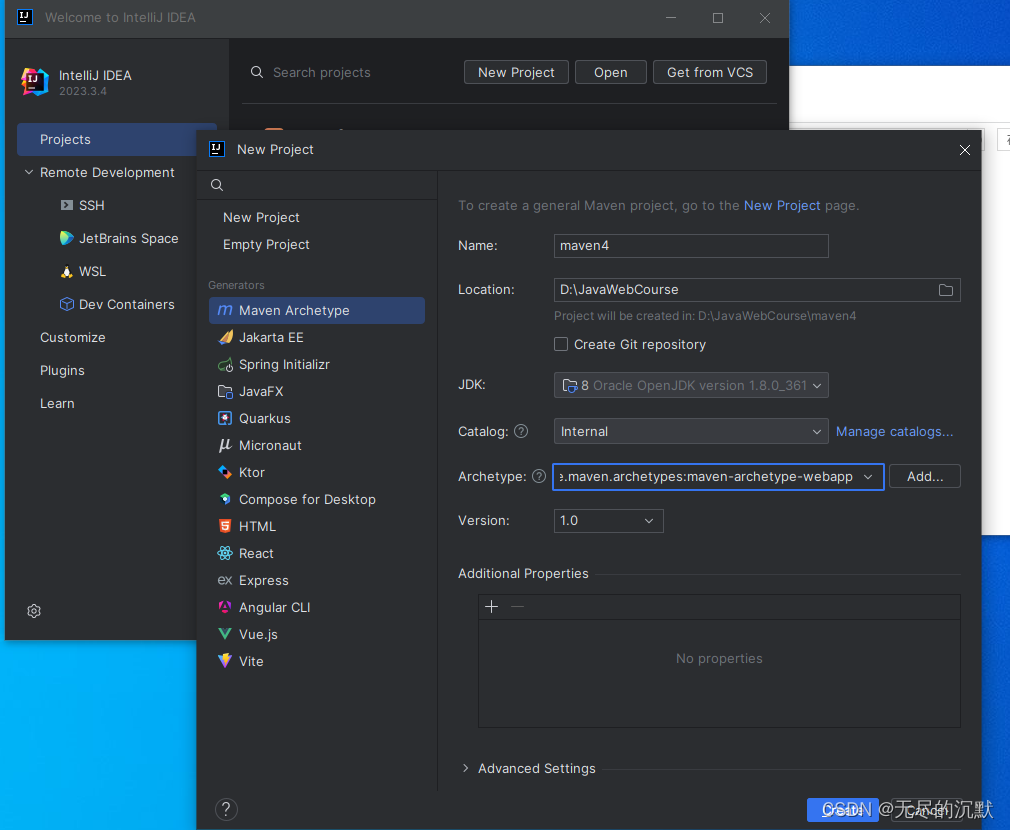
Task: Open Customize tab in Welcome window
Action: [x=73, y=337]
